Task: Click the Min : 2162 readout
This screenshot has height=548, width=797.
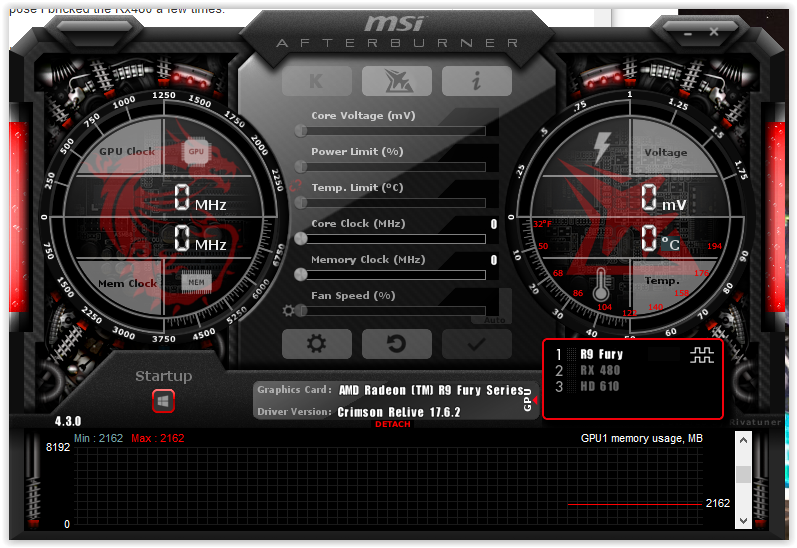Action: 99,438
